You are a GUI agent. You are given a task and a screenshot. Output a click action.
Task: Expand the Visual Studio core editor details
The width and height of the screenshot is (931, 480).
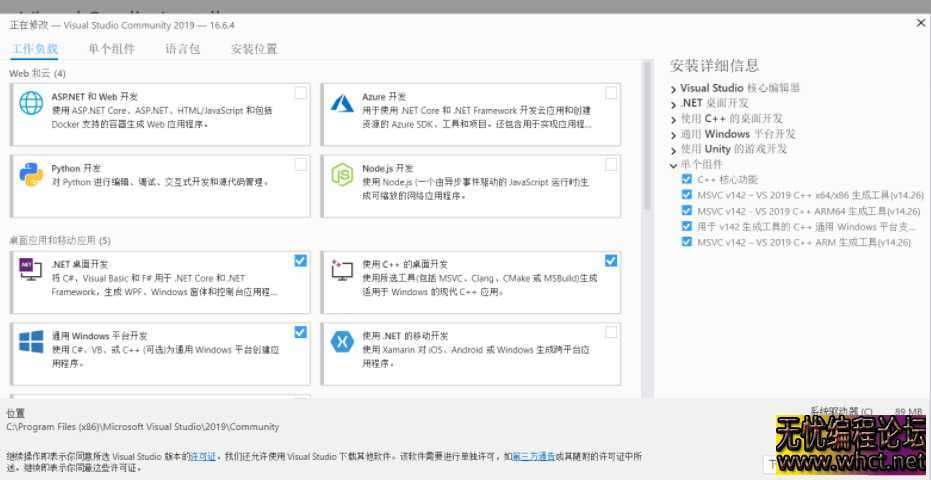(x=673, y=89)
